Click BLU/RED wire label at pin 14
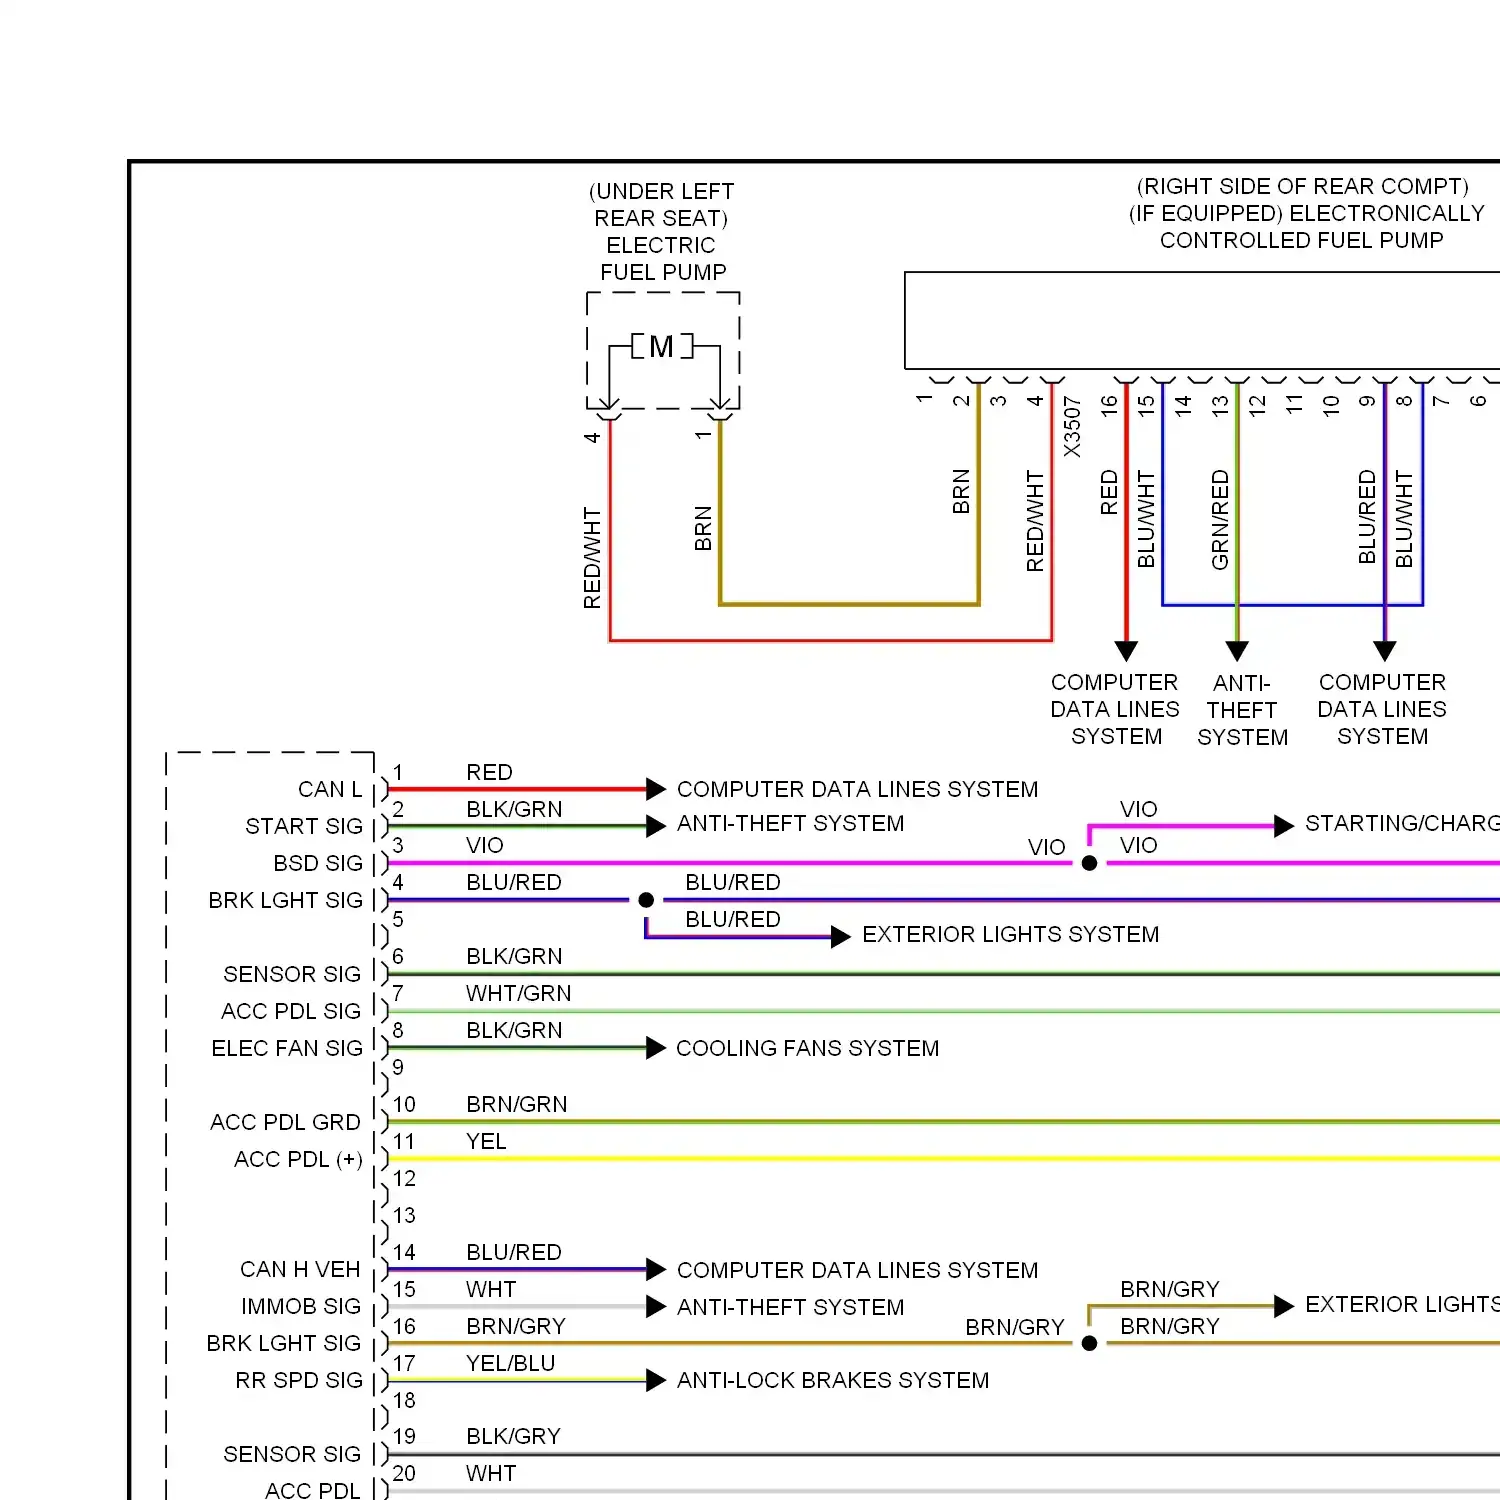1500x1500 pixels. [x=514, y=1252]
